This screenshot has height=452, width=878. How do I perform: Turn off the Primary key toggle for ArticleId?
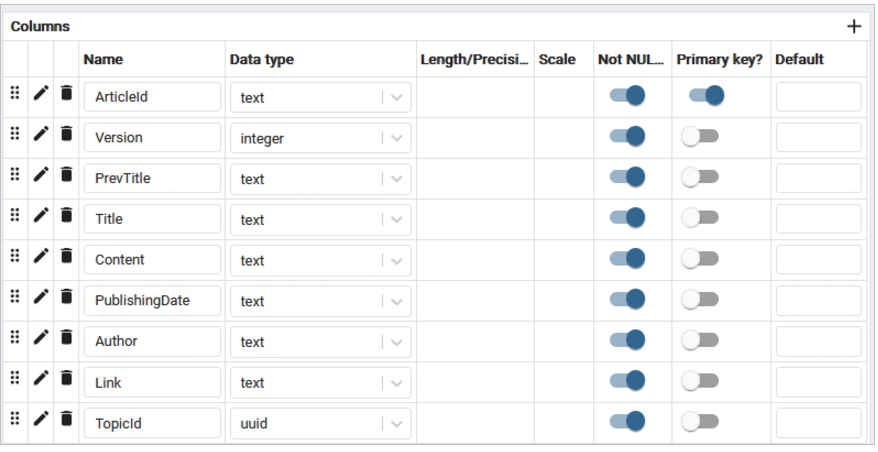pos(706,96)
